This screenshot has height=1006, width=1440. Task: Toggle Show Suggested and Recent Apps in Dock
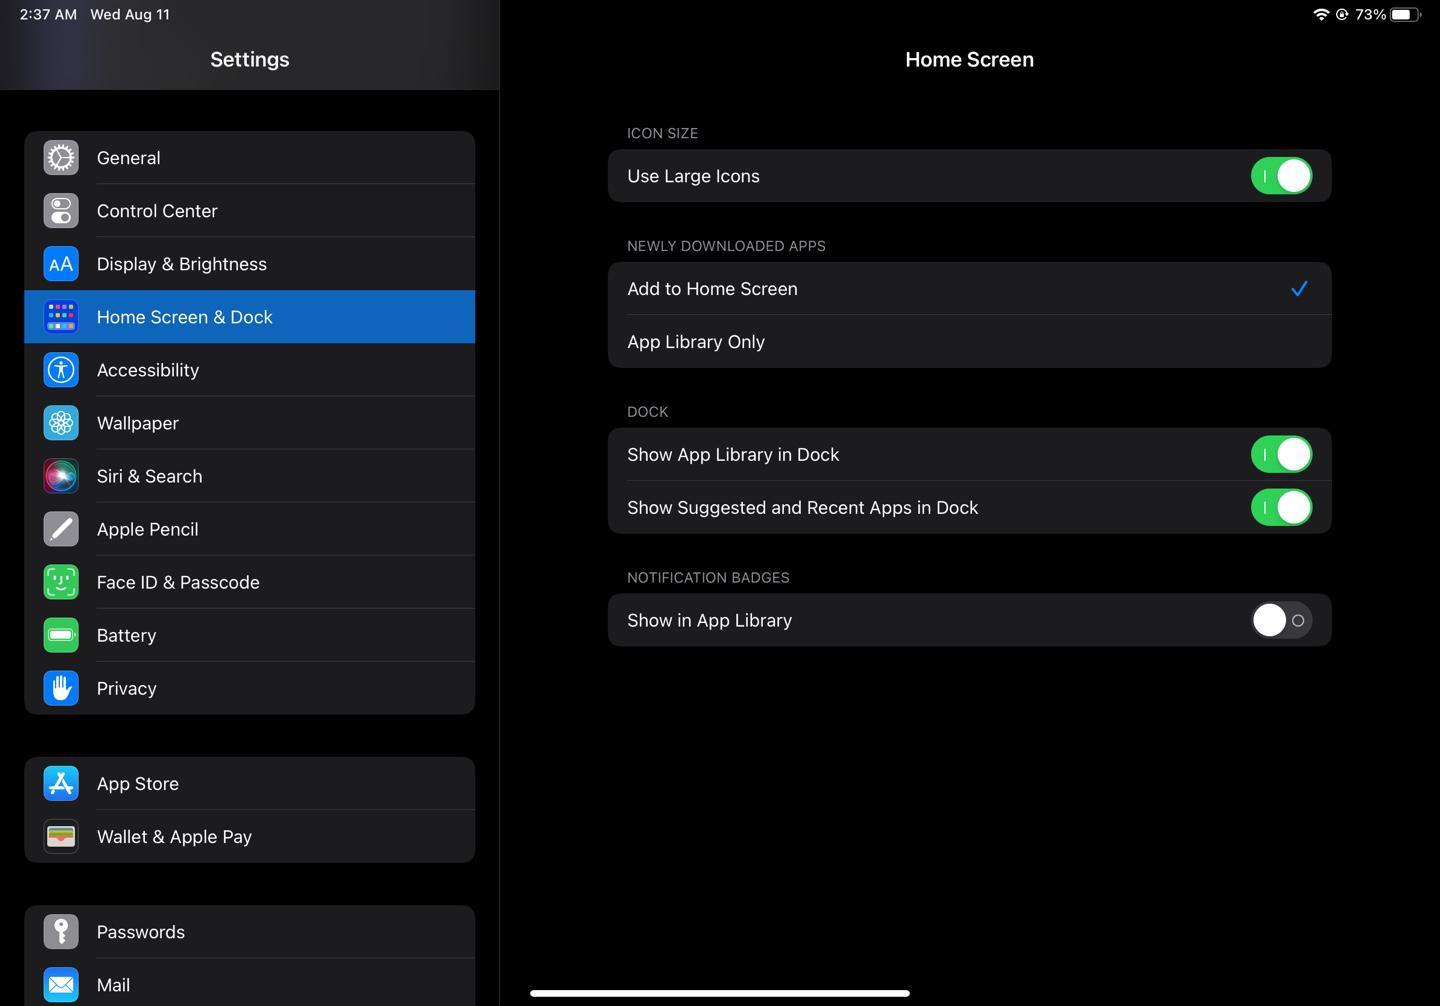pos(1281,507)
